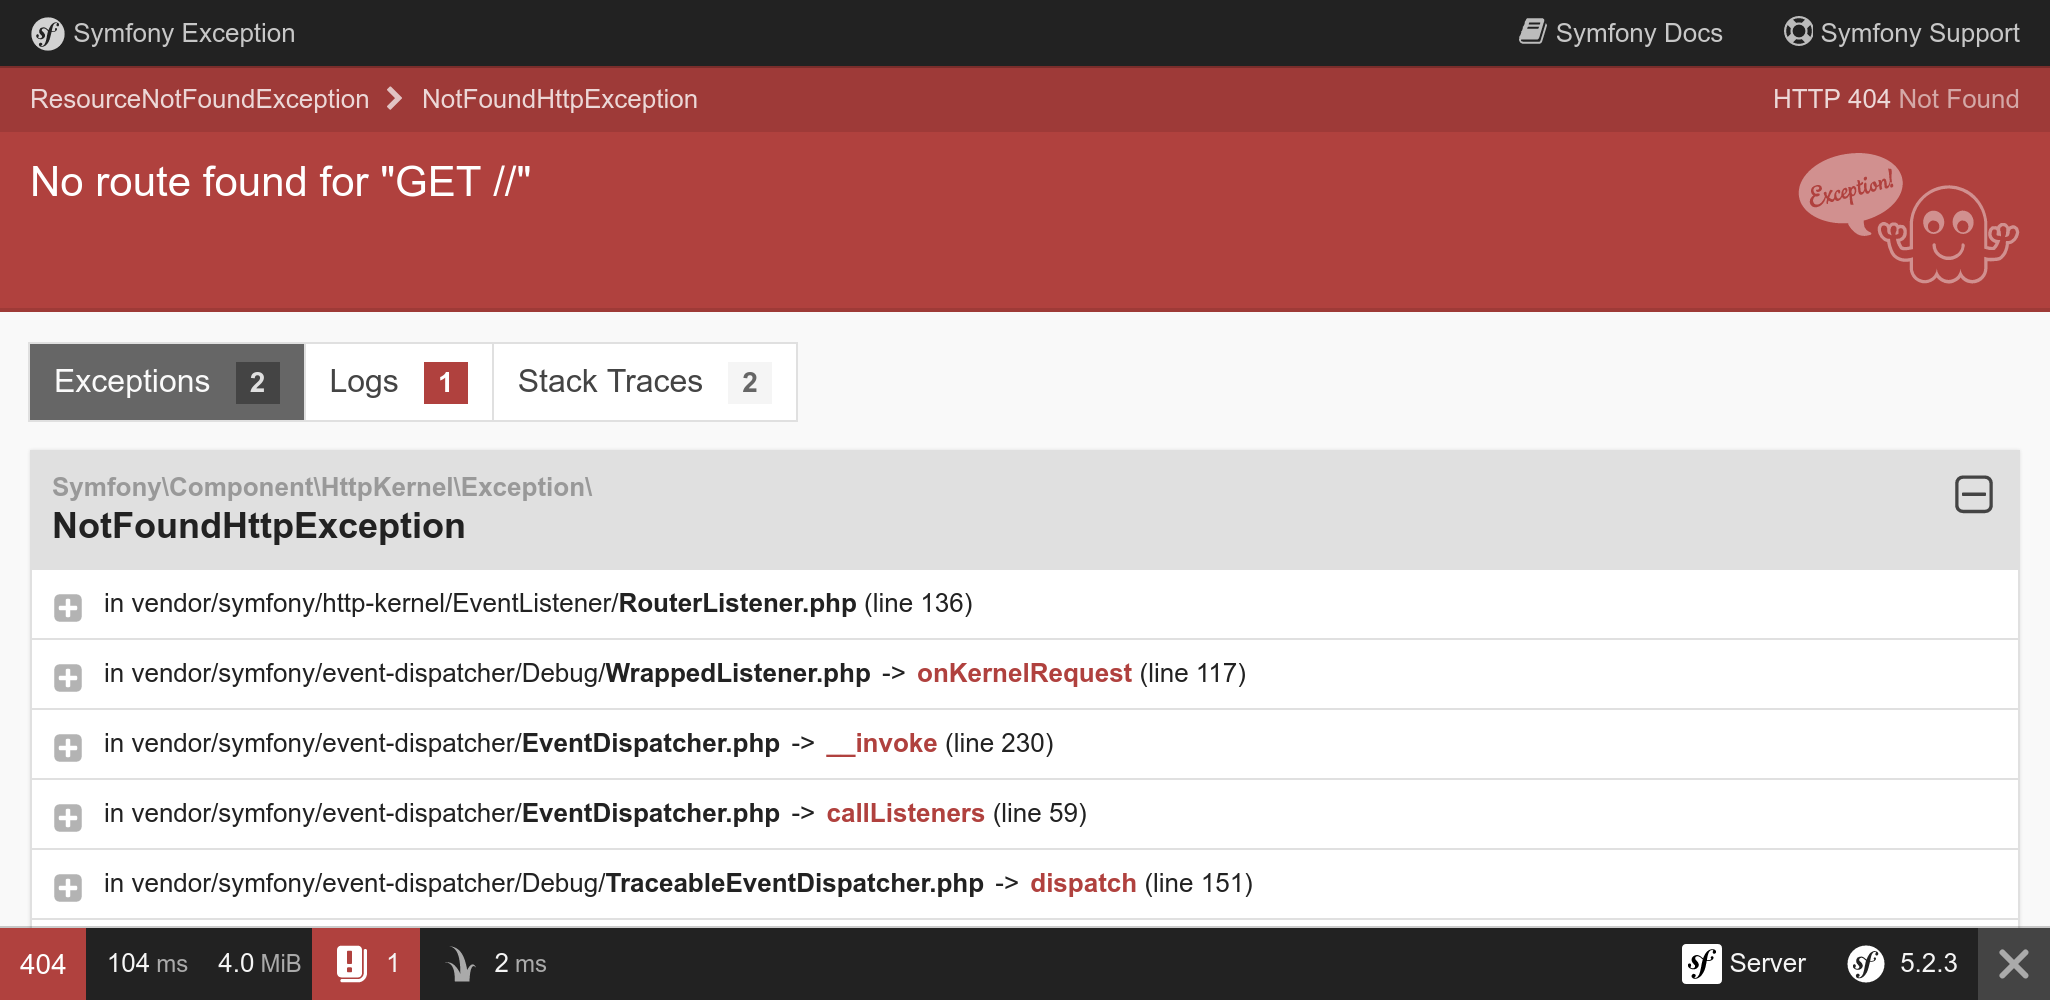Screen dimensions: 2050x1000
Task: Open Symfony Docs link
Action: point(1621,33)
